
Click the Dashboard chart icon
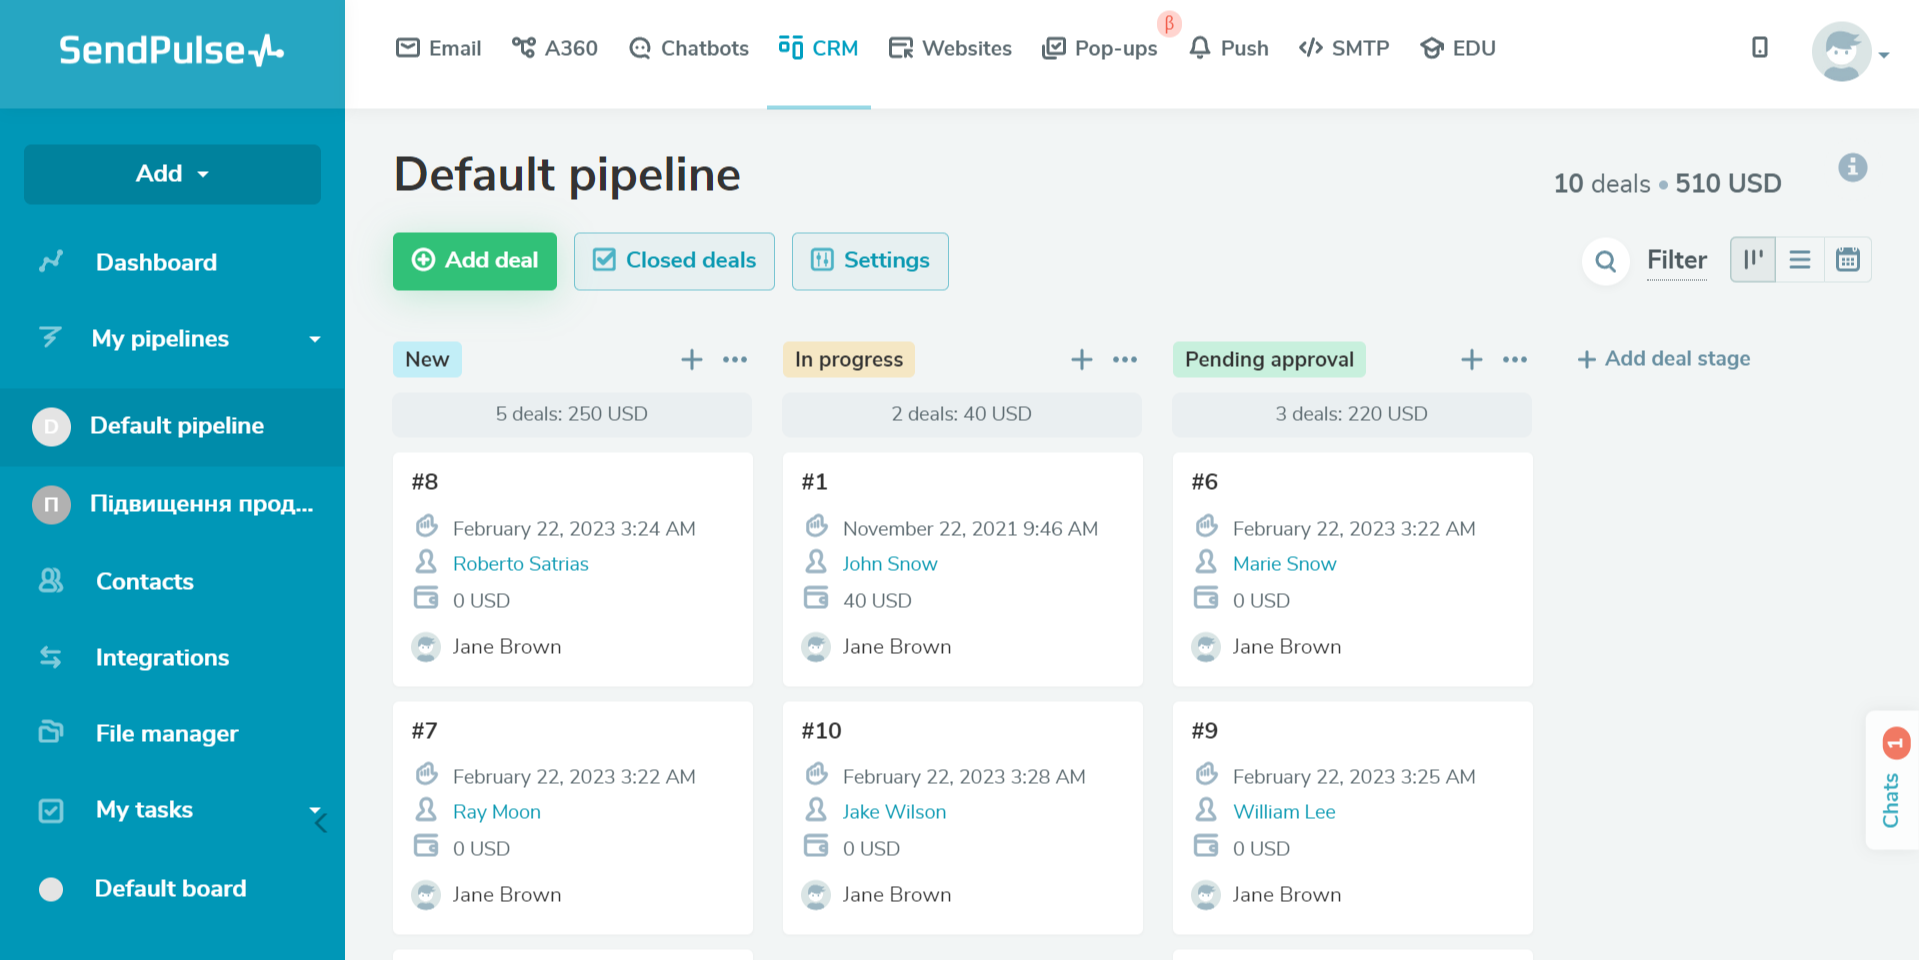[51, 261]
